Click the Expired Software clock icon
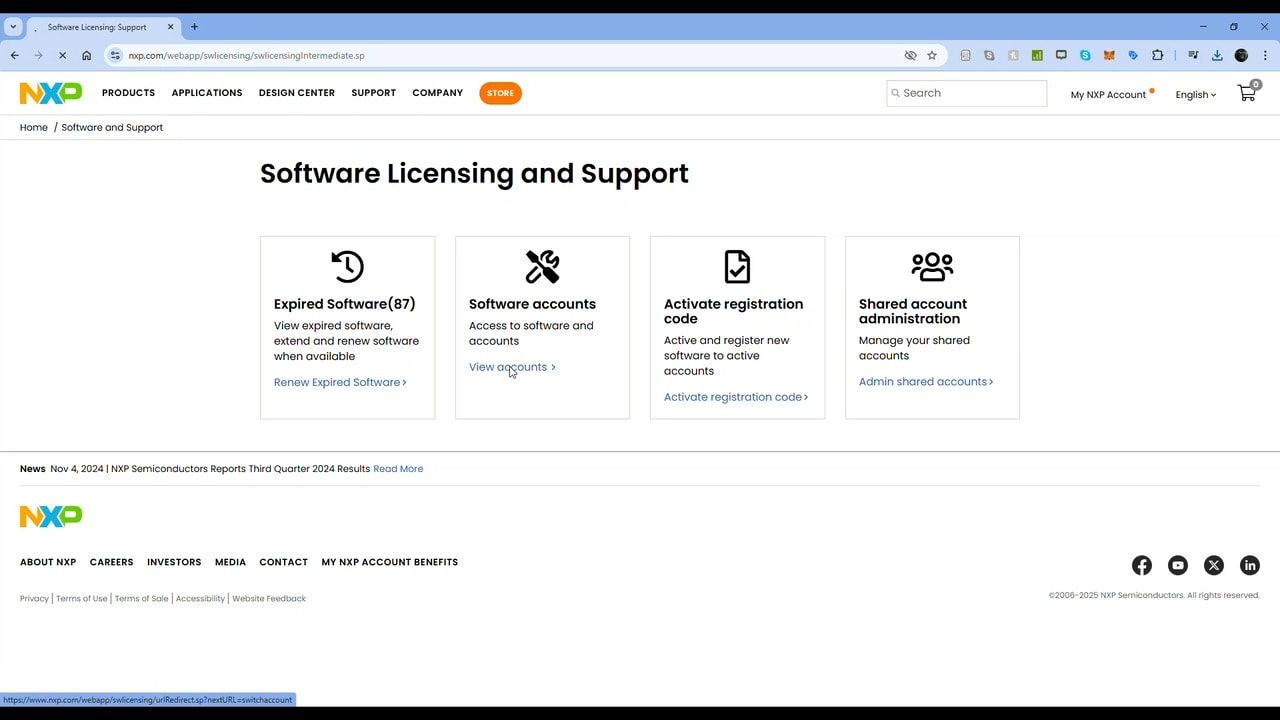 (x=347, y=267)
